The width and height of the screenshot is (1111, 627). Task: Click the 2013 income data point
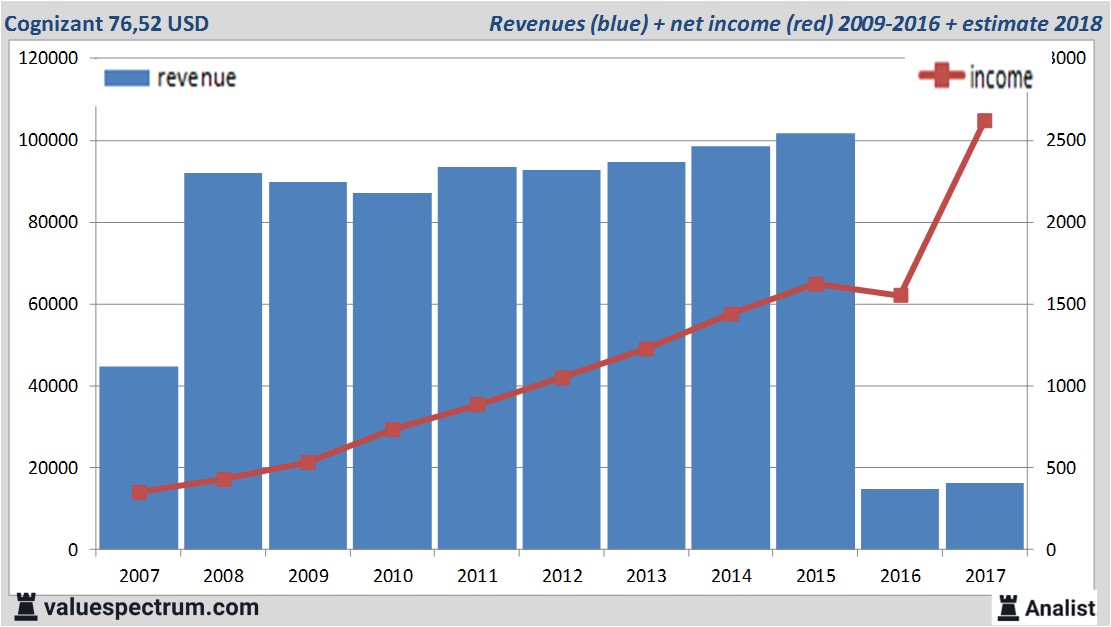[646, 349]
